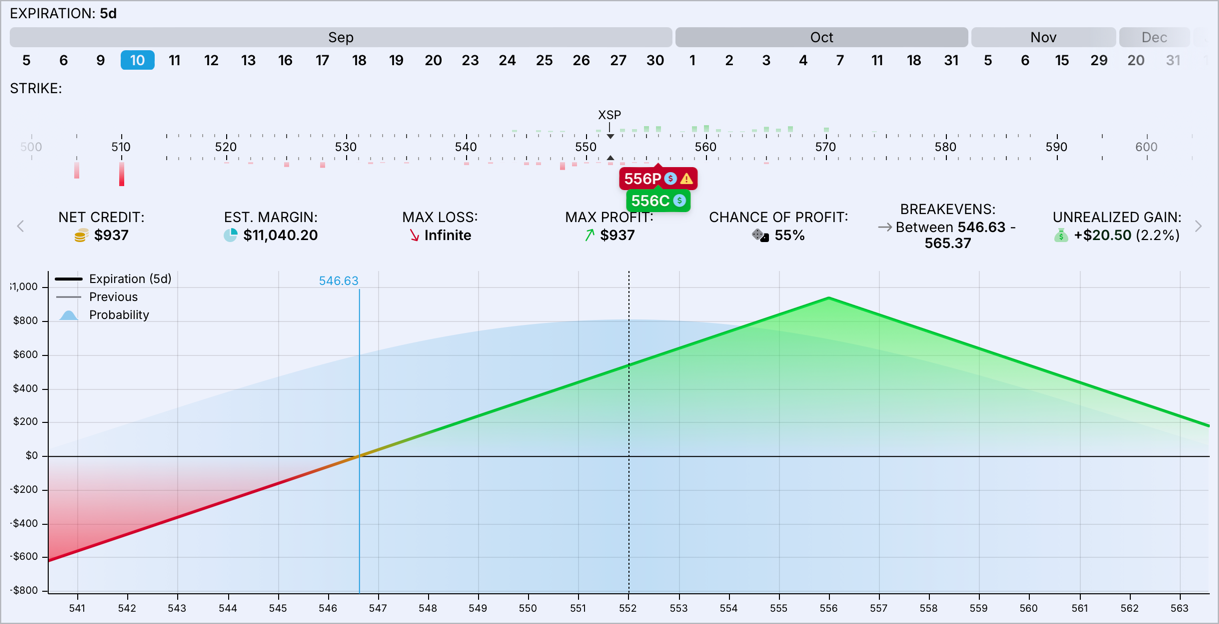Screen dimensions: 1219x624
Task: Click the dice icon near chance of profit
Action: (761, 236)
